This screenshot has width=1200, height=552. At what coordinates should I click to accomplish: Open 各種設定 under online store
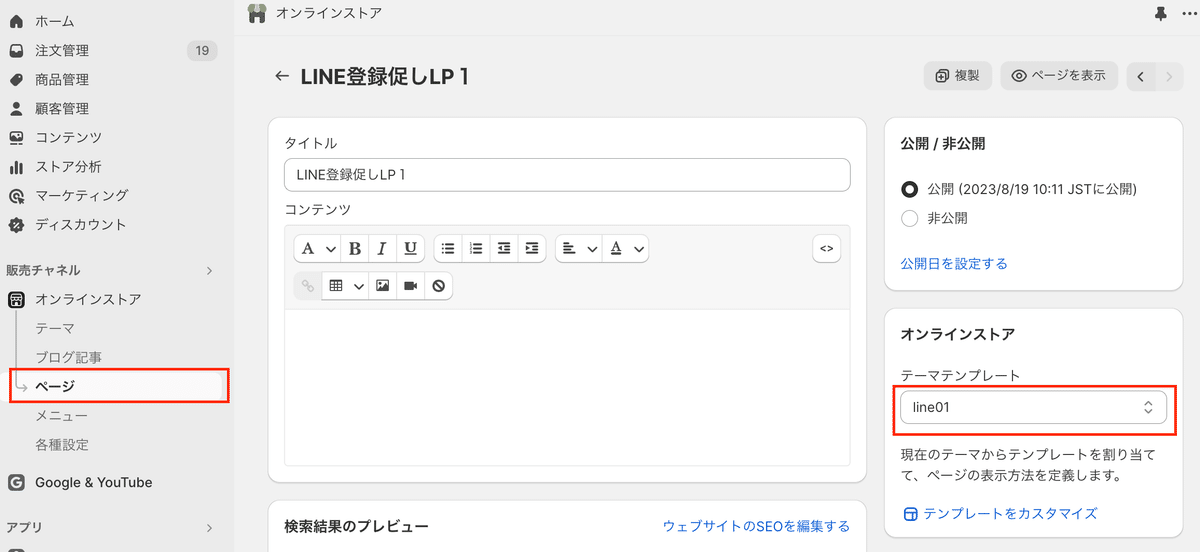(x=62, y=444)
